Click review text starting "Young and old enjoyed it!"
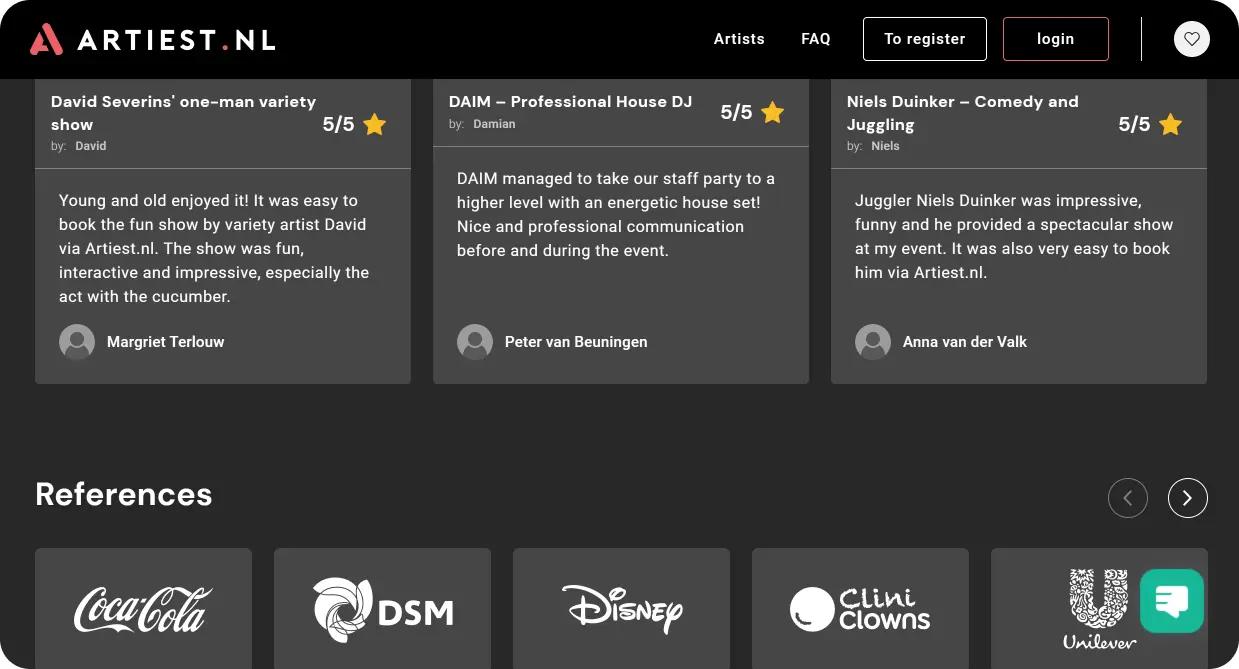This screenshot has height=669, width=1239. [x=214, y=249]
